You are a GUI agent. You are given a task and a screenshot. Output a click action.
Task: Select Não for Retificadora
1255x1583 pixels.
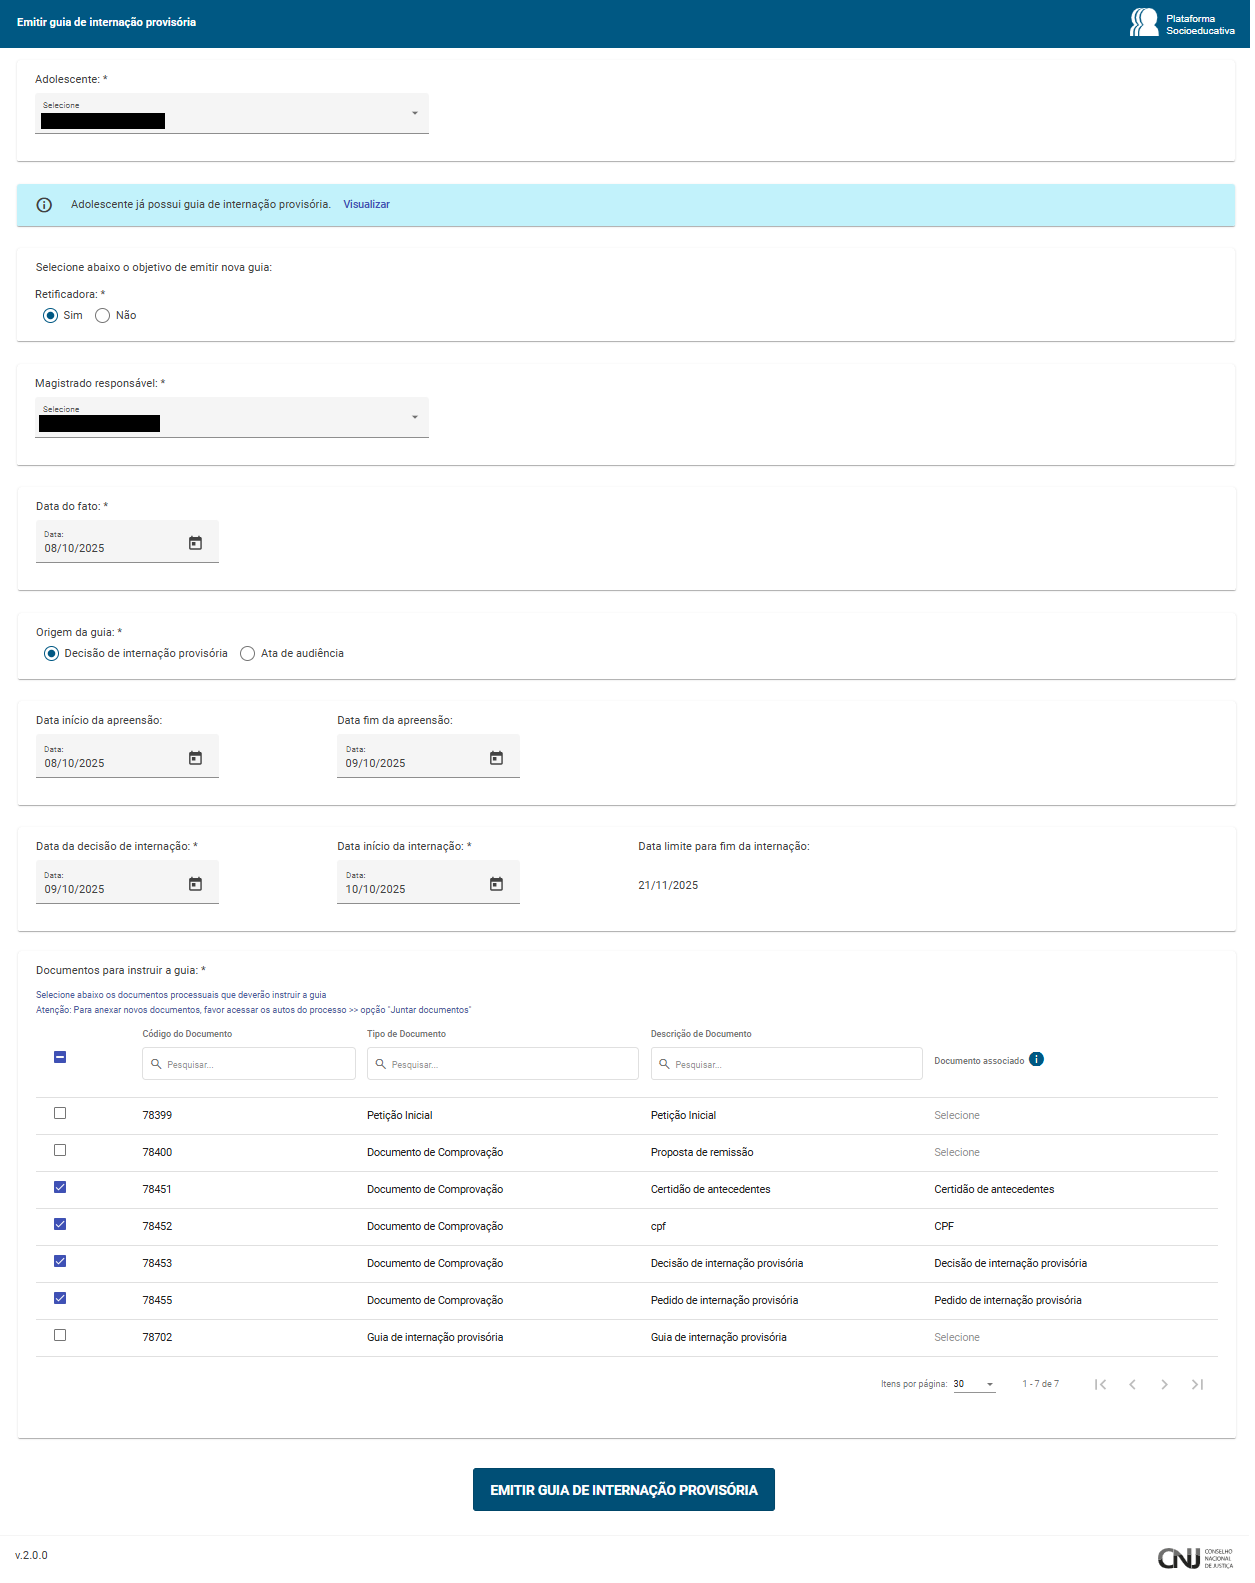point(102,315)
